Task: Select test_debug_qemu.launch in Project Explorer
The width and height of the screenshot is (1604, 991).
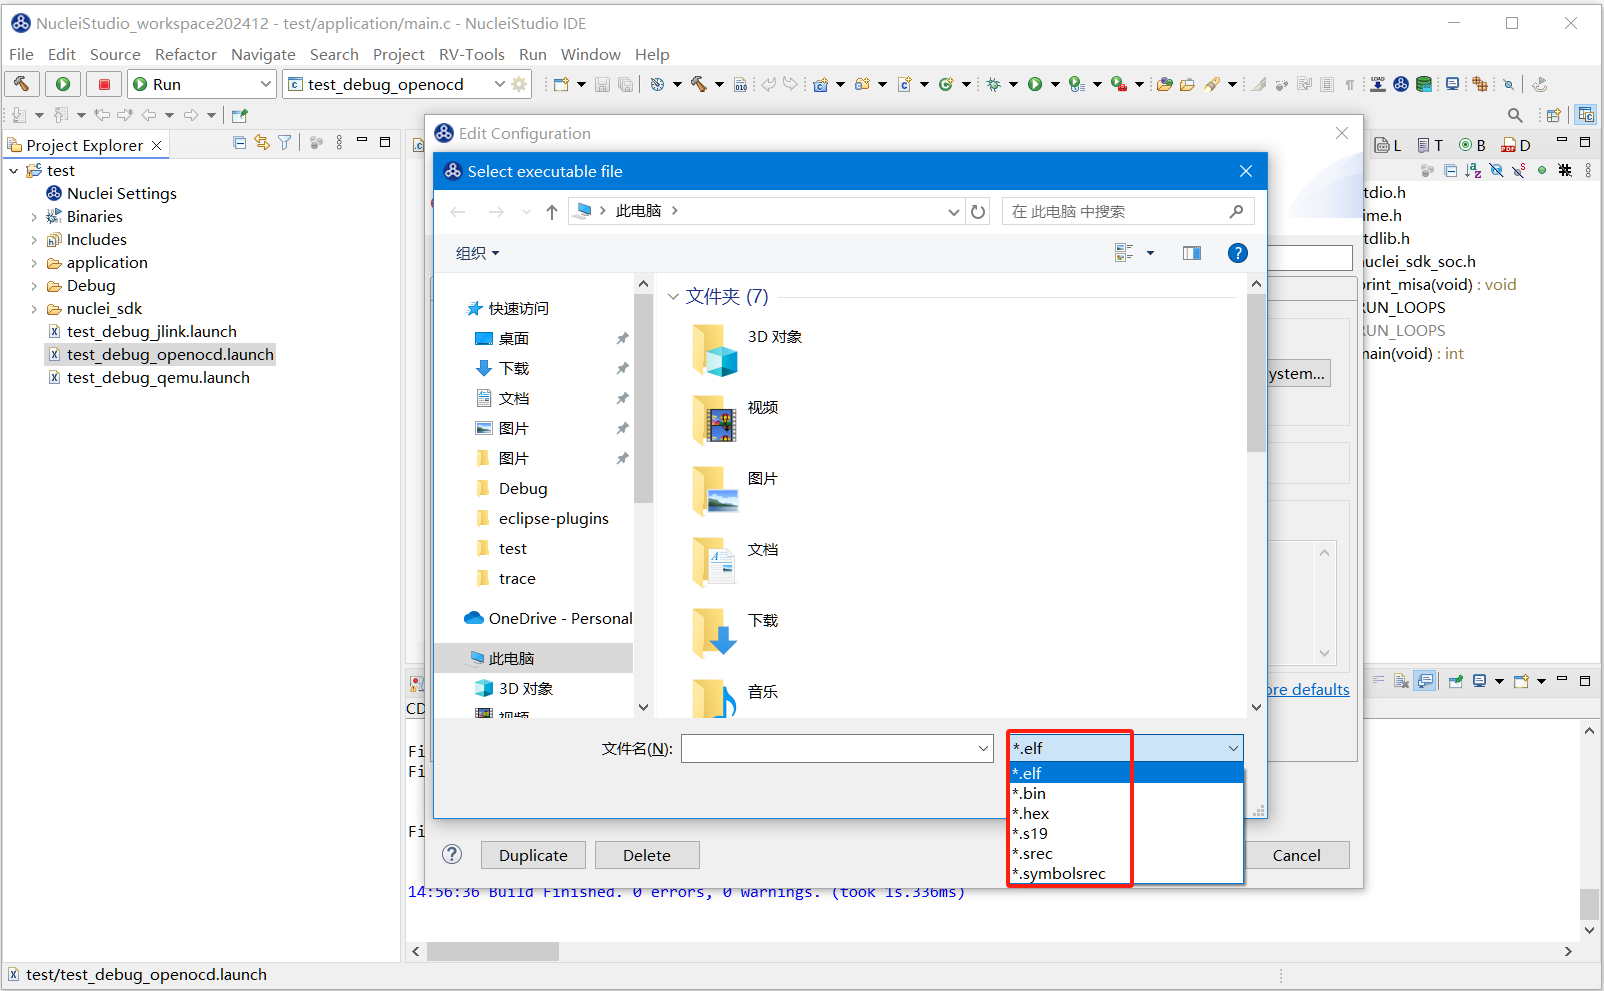Action: point(158,378)
